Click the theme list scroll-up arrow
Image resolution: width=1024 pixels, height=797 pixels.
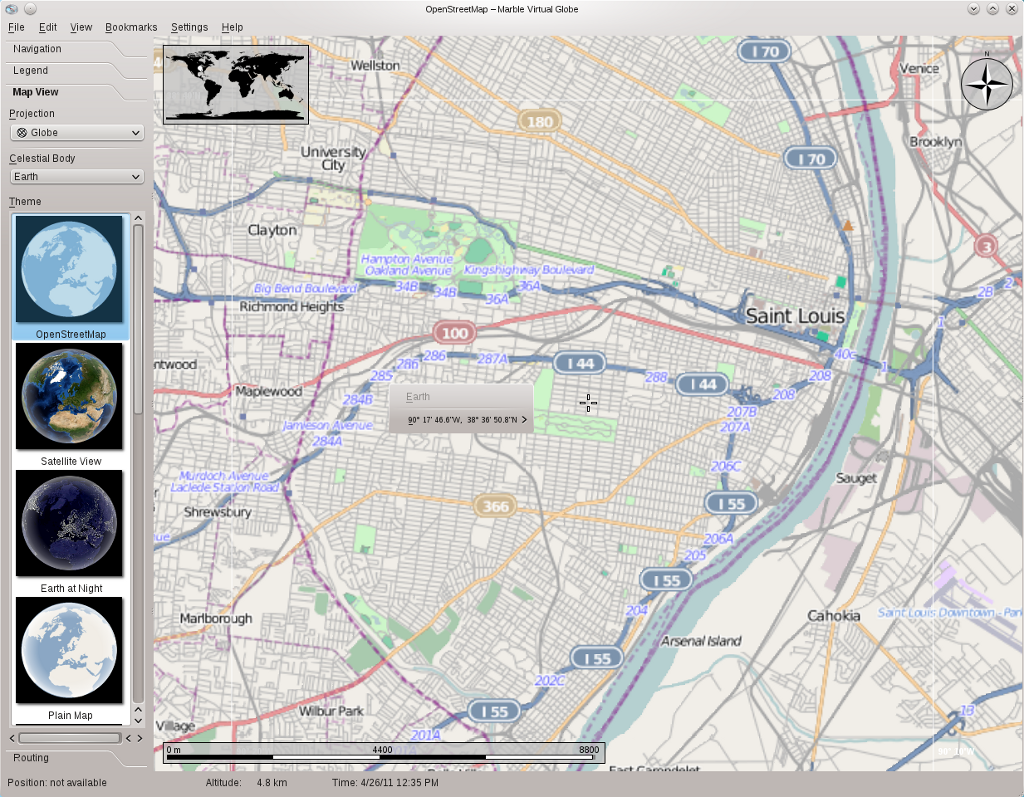[138, 218]
